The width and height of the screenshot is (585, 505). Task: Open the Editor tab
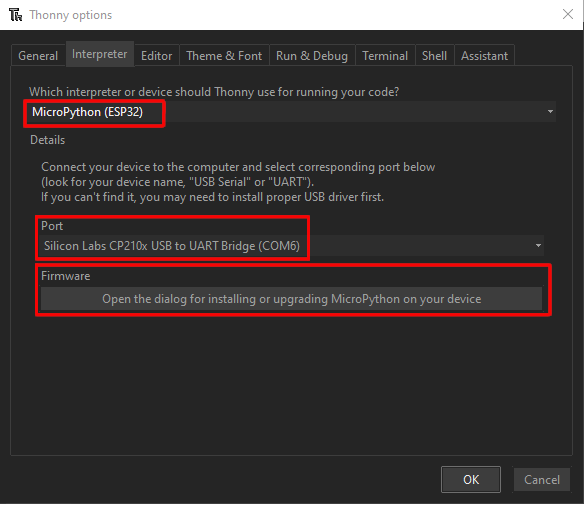point(157,56)
